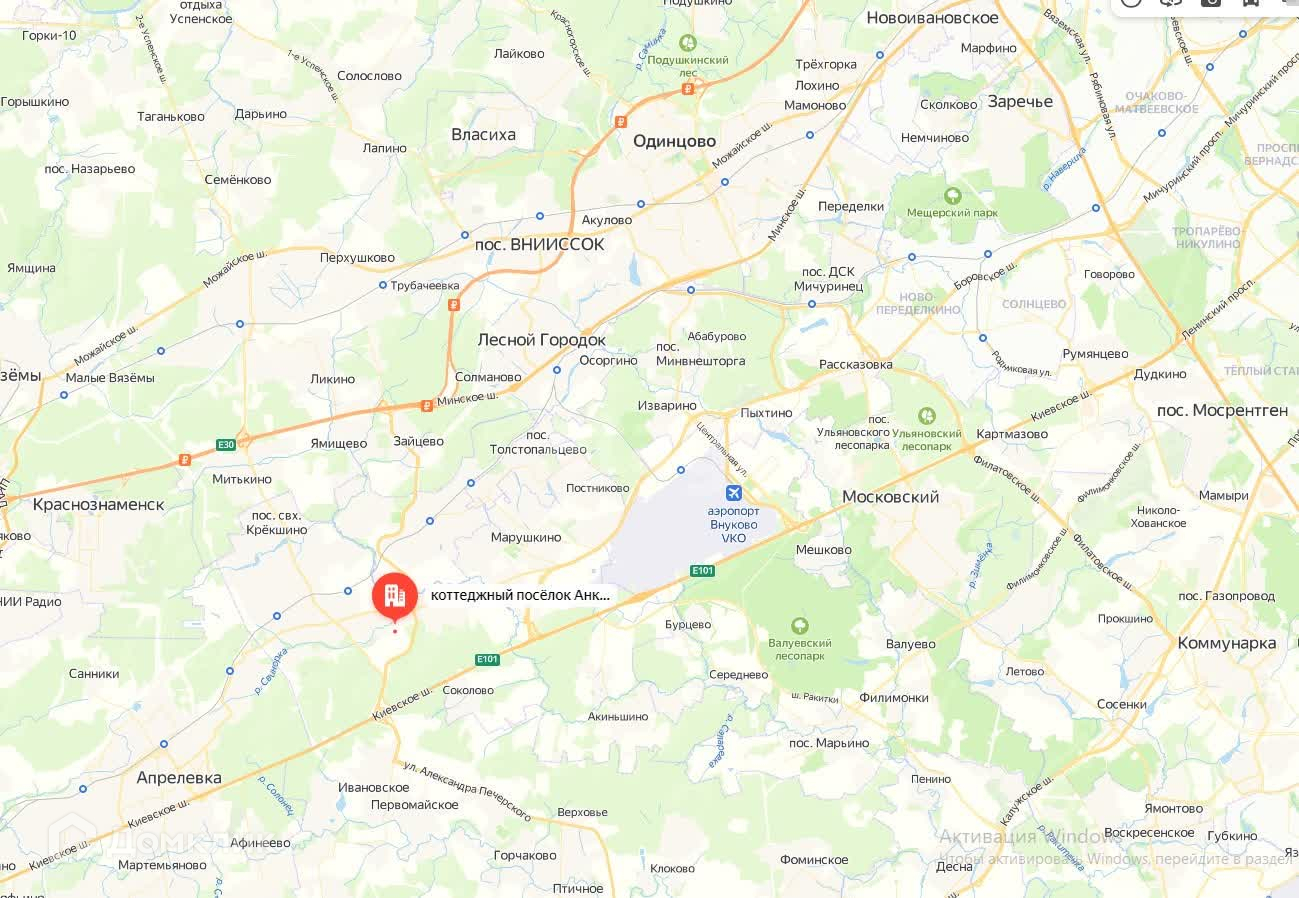1299x898 pixels.
Task: Open the Апрелевка town label
Action: [179, 778]
